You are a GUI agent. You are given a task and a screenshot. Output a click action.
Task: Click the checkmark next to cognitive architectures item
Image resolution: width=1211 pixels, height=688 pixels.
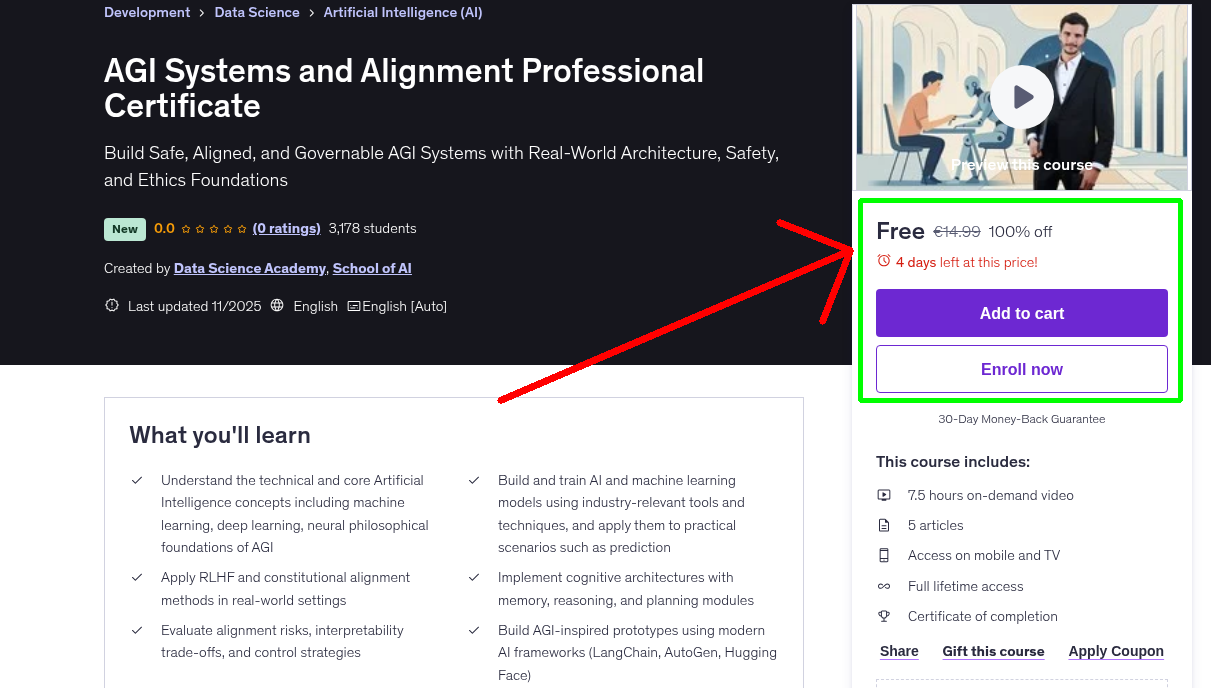(473, 578)
